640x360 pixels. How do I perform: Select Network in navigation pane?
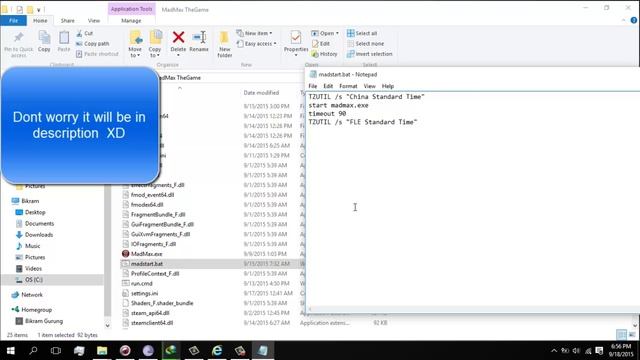pos(32,295)
